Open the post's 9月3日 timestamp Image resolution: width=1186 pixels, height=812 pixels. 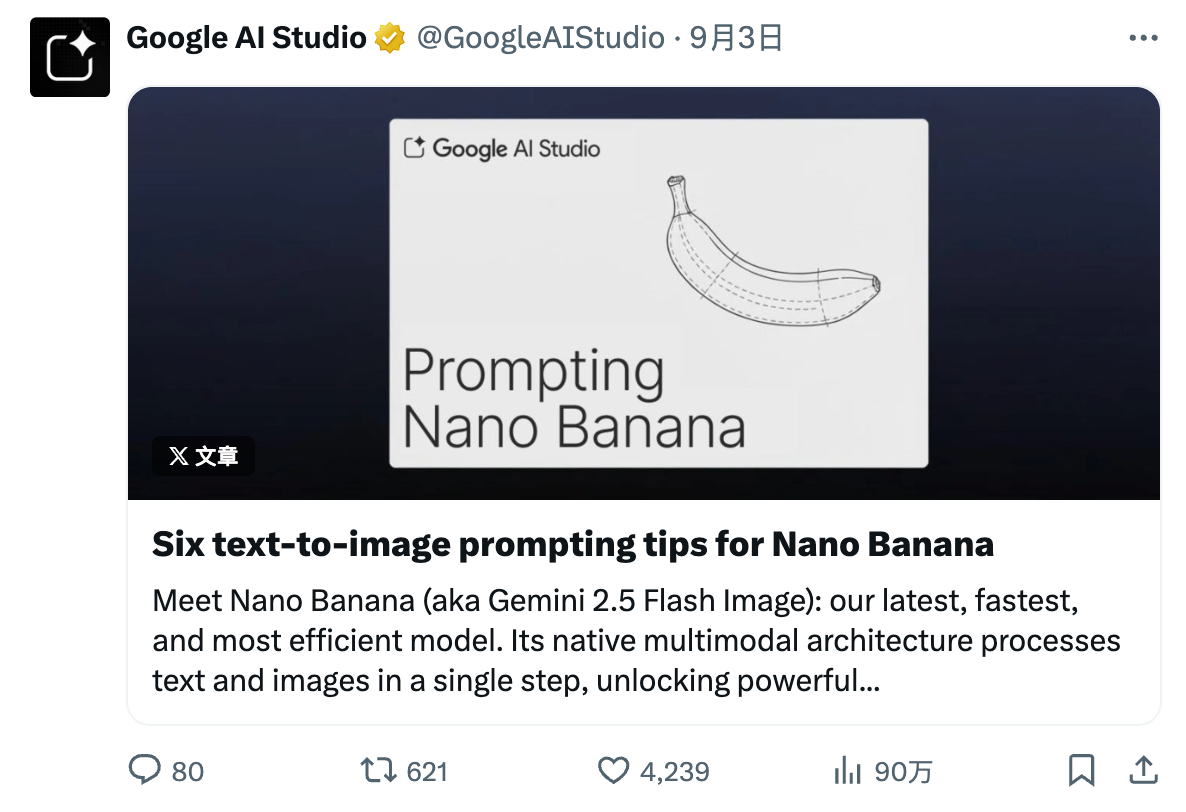736,38
